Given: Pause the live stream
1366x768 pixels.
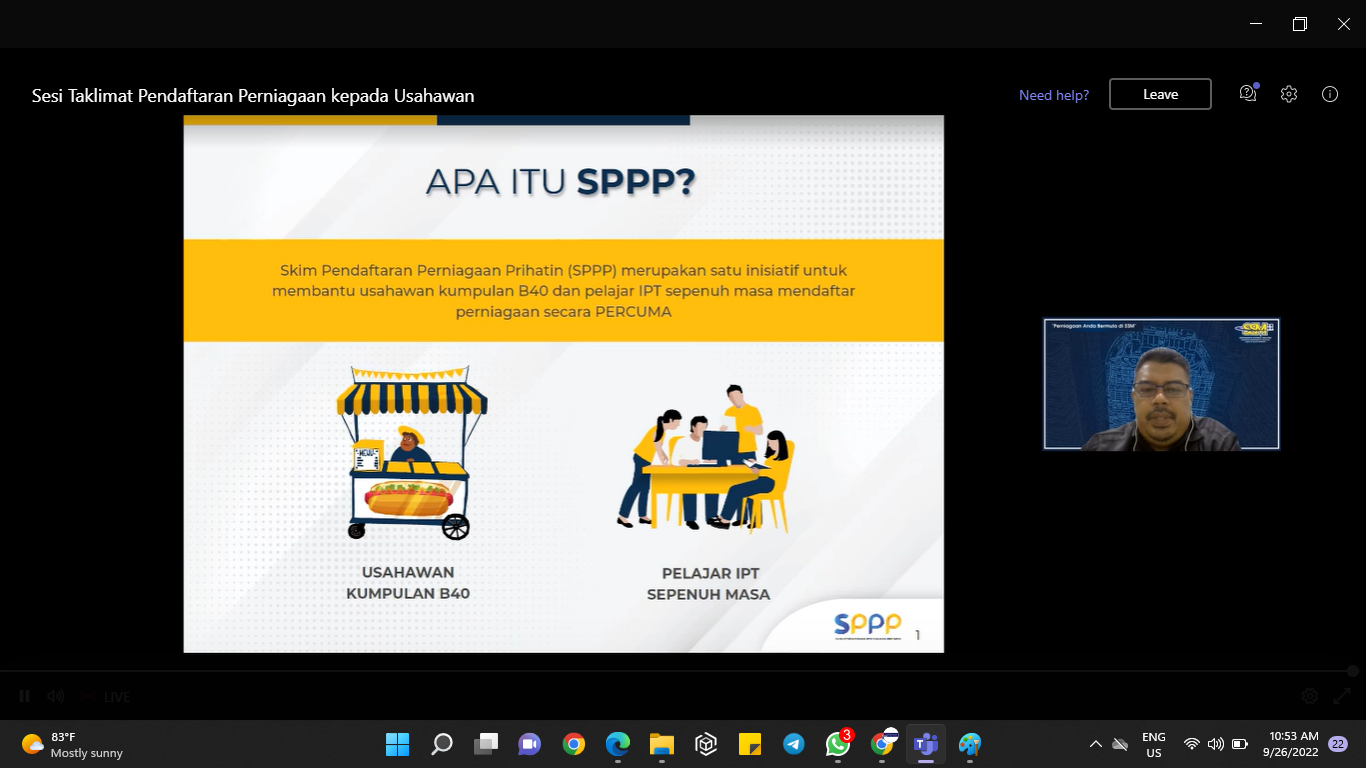Looking at the screenshot, I should 25,696.
